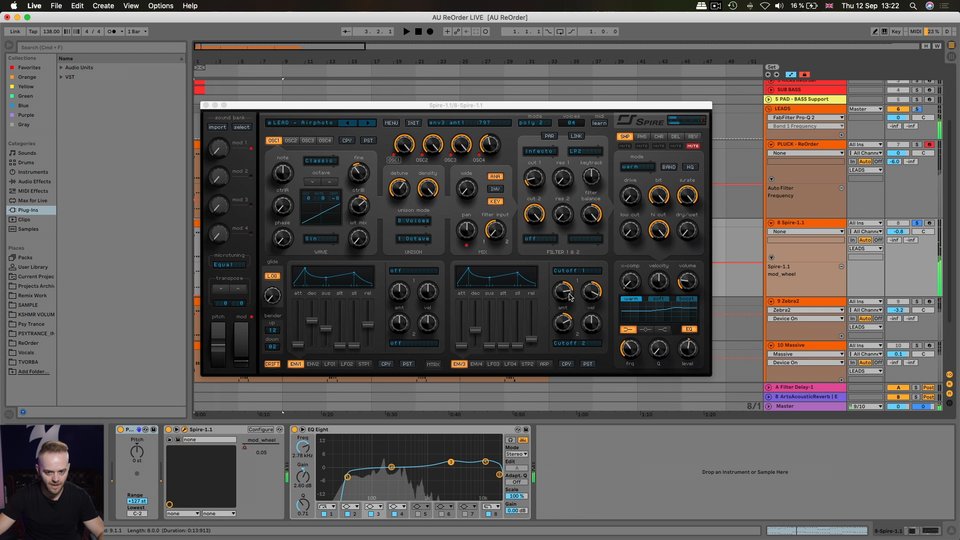Click the Spire cut 1 filter knob
The width and height of the screenshot is (960, 540).
point(534,178)
